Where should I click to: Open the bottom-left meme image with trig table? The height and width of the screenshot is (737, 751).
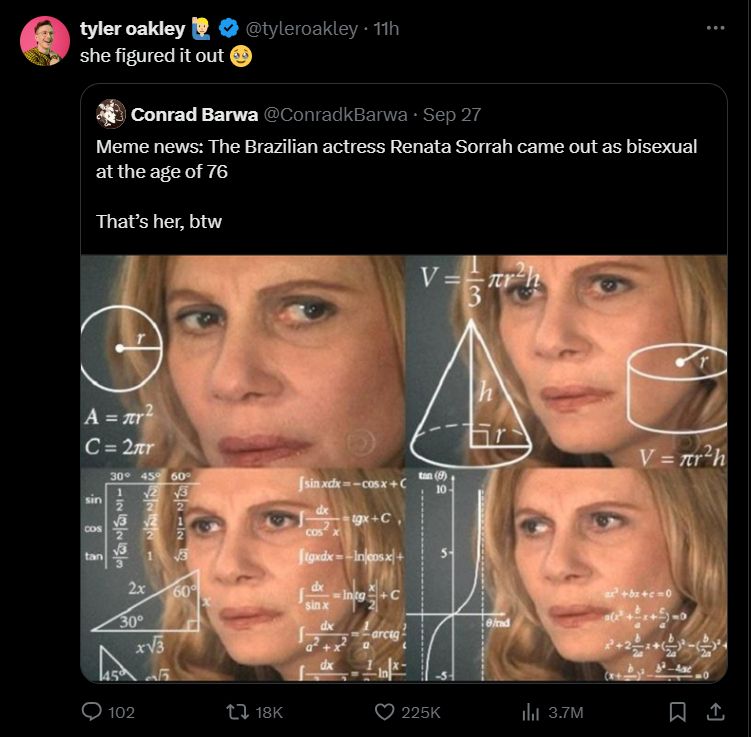[242, 576]
